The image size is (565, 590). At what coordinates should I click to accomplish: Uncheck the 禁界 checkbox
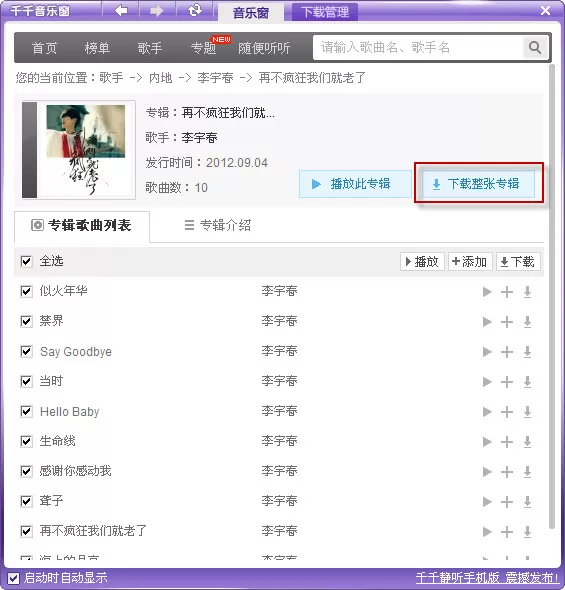26,321
